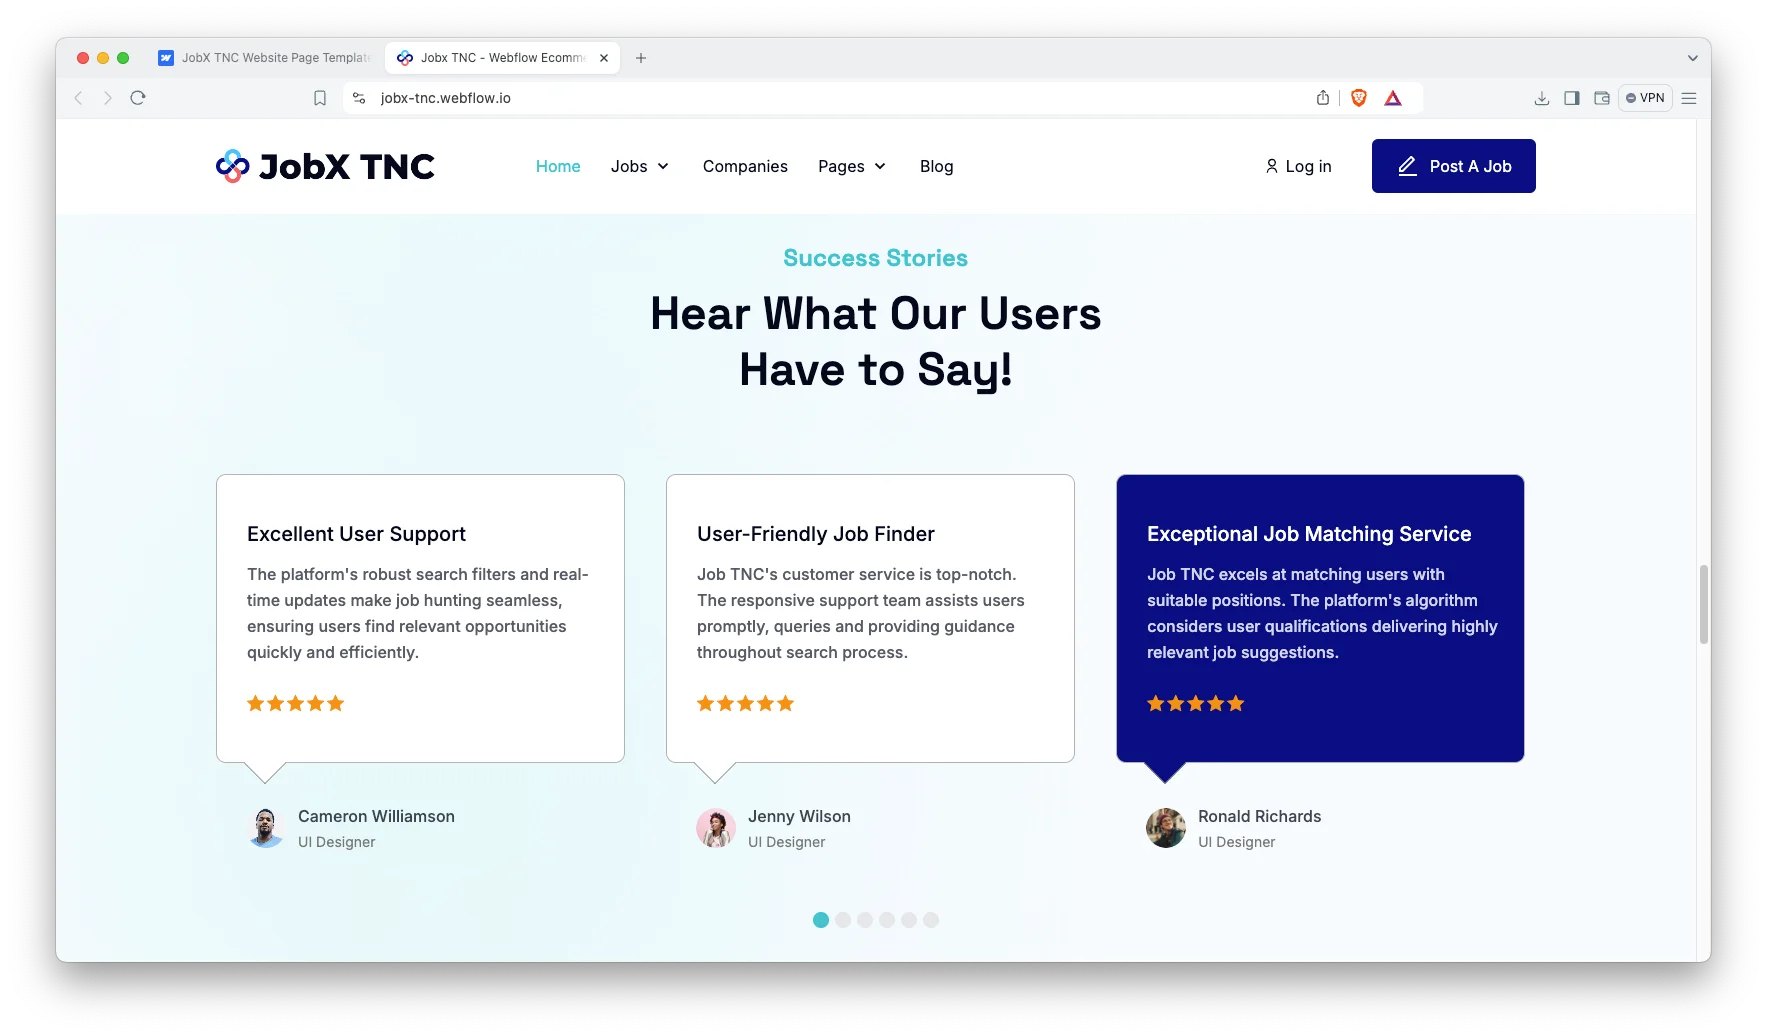Click the Brave Rewards triangle icon
This screenshot has width=1767, height=1036.
(1392, 98)
